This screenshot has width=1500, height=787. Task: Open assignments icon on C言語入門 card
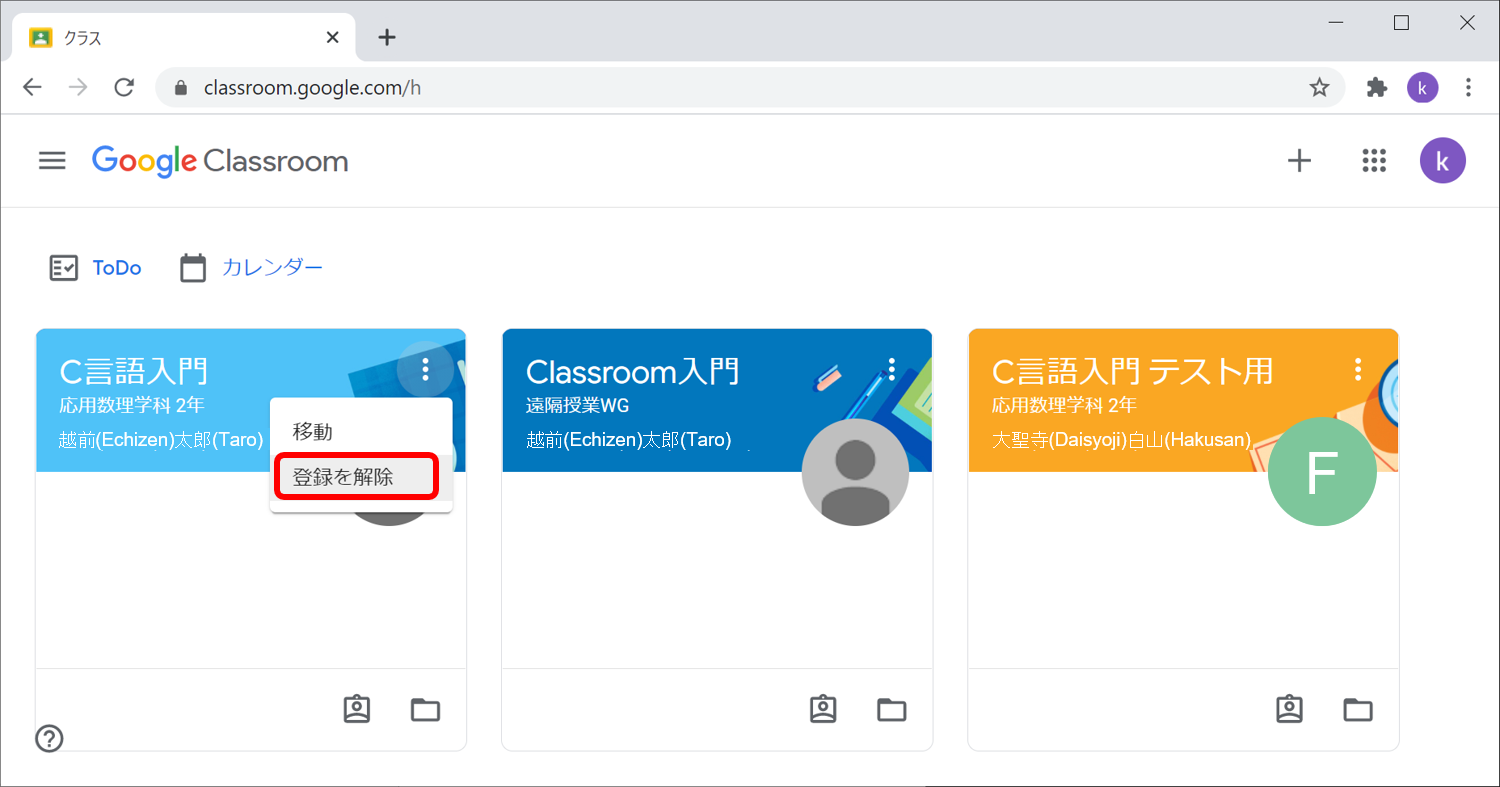tap(357, 709)
